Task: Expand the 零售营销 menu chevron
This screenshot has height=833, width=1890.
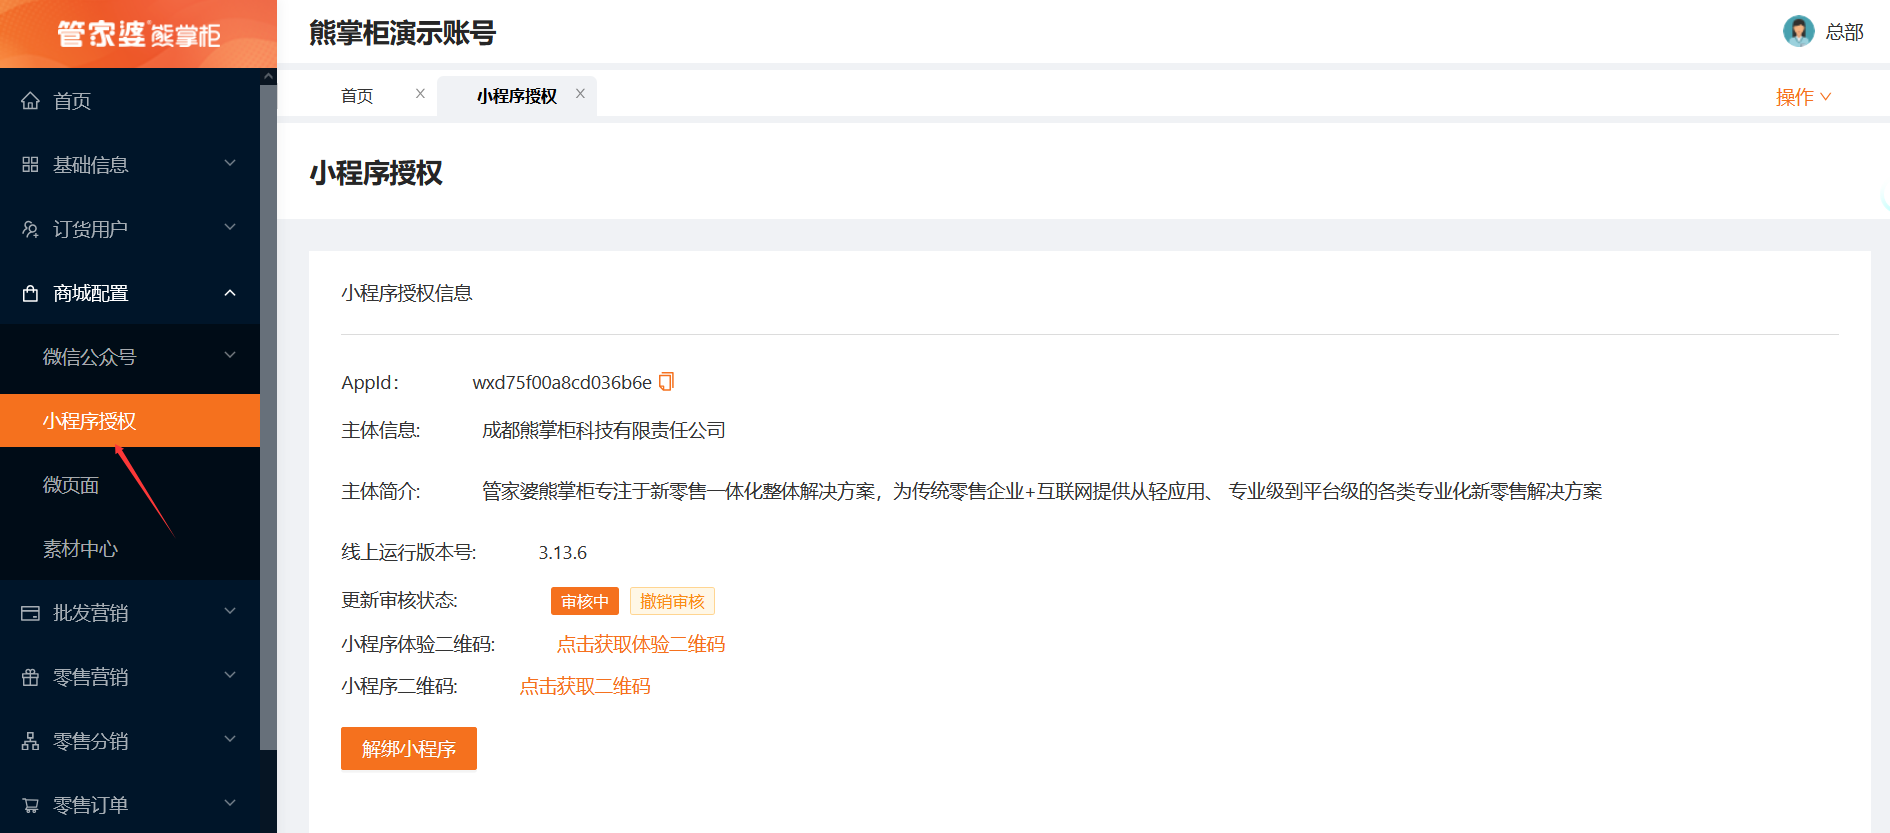Action: 230,675
